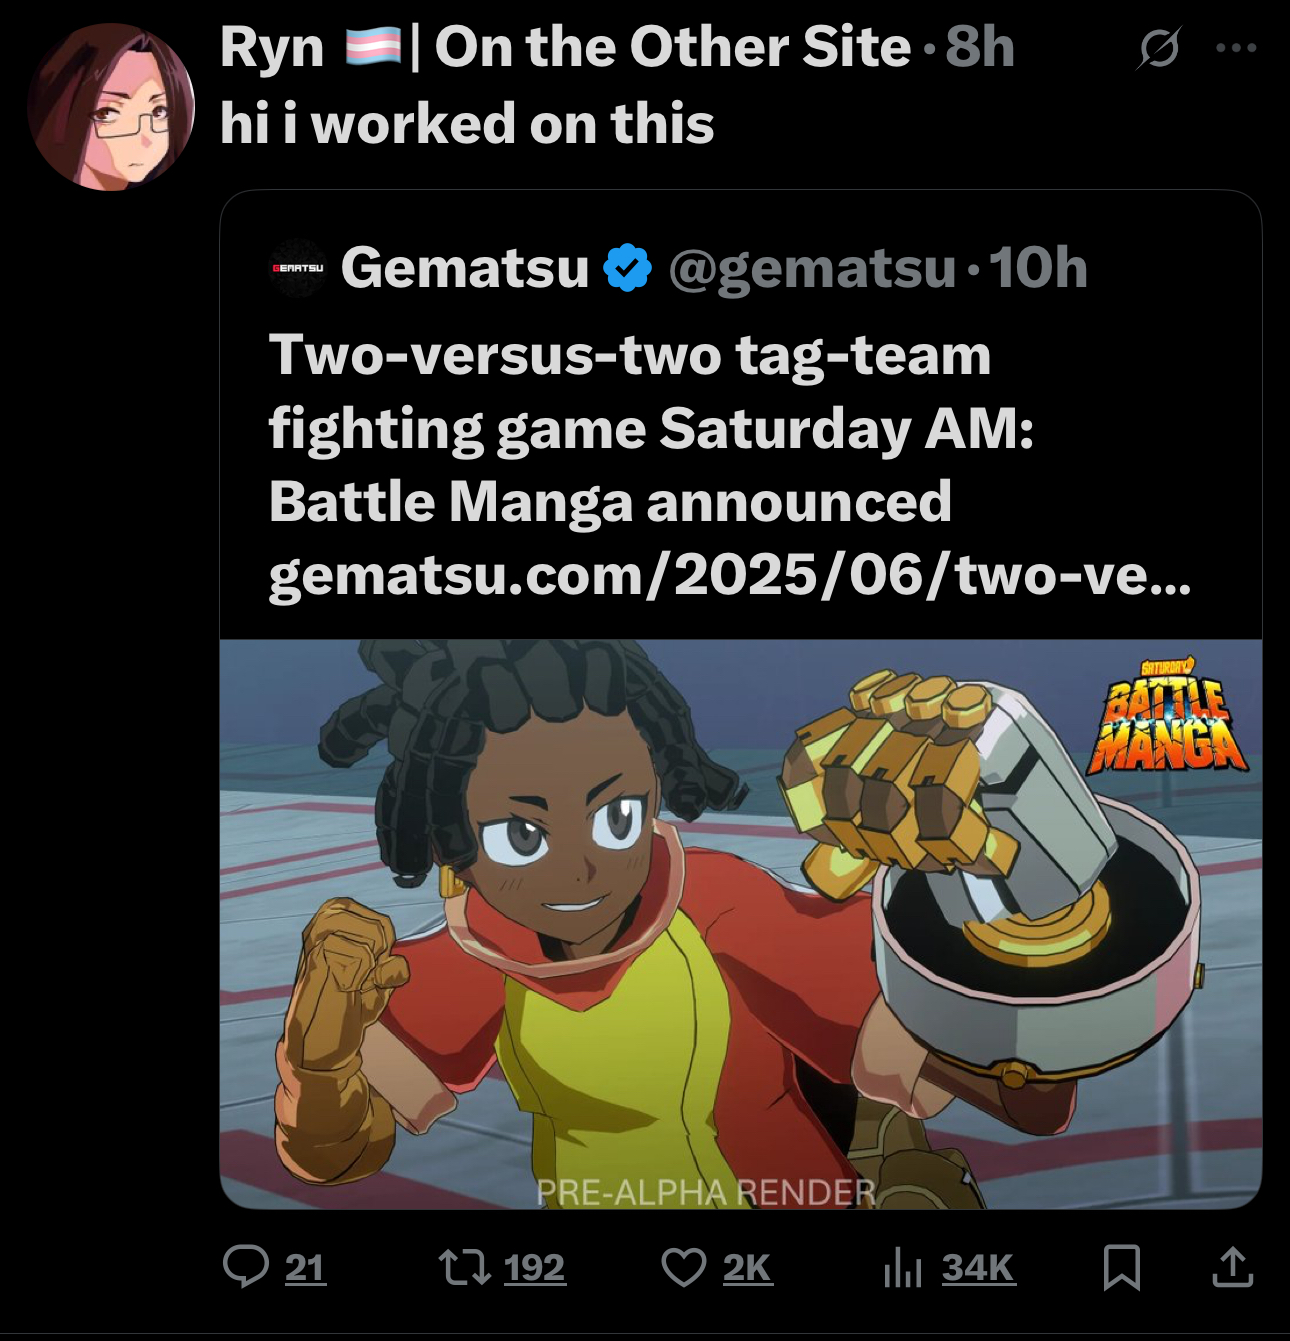The image size is (1290, 1341).
Task: Open the three-dot more options menu
Action: click(1236, 47)
